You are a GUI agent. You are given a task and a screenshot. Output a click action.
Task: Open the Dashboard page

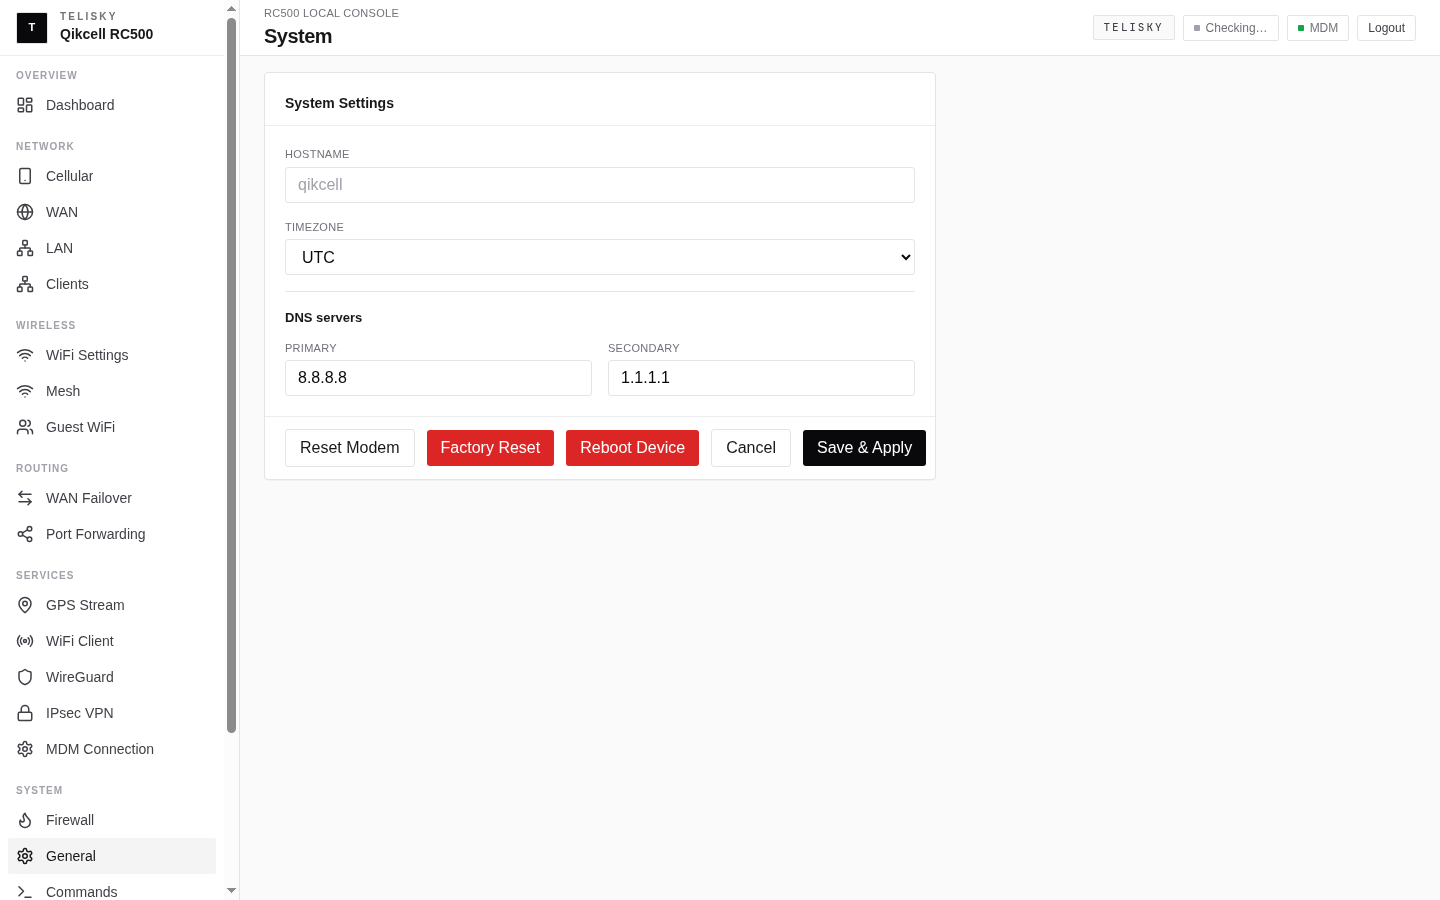click(x=112, y=105)
